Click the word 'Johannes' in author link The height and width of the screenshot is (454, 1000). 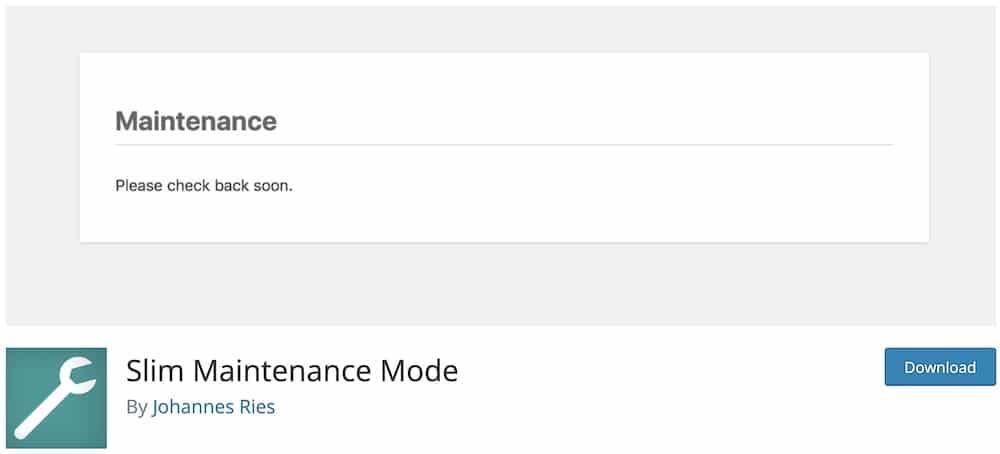click(193, 407)
